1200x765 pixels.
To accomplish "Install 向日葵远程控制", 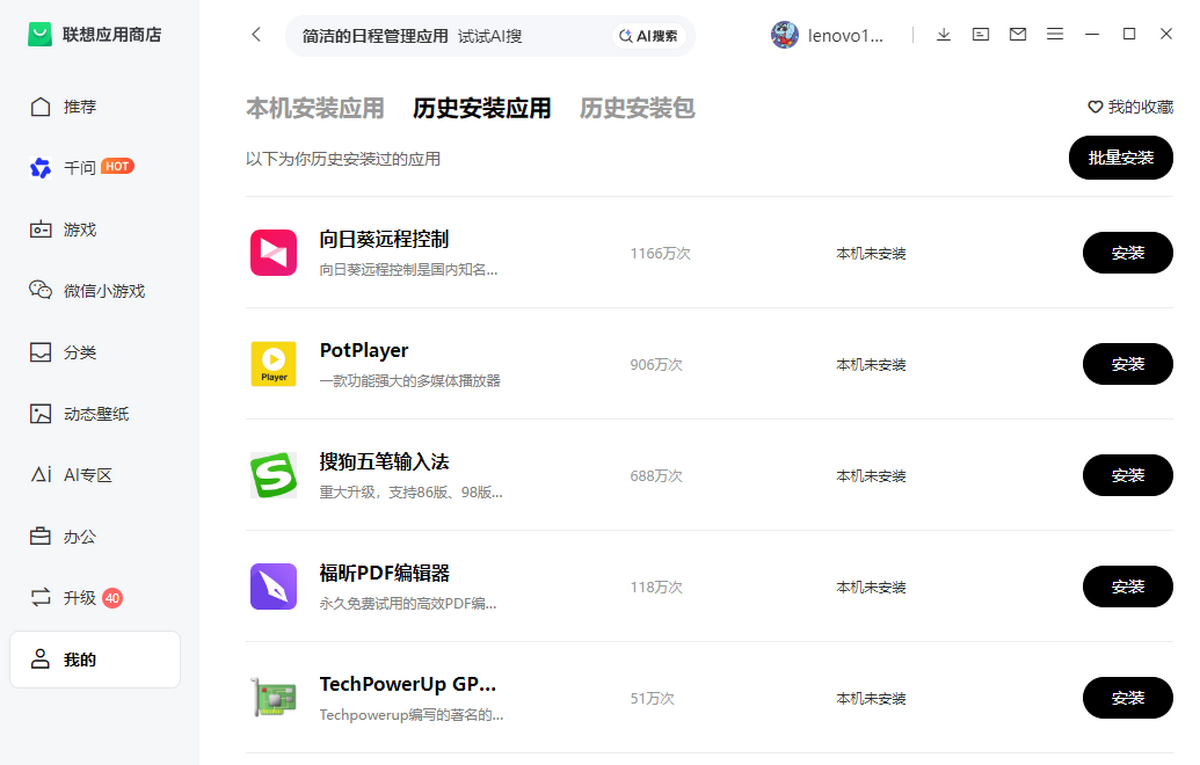I will coord(1128,253).
